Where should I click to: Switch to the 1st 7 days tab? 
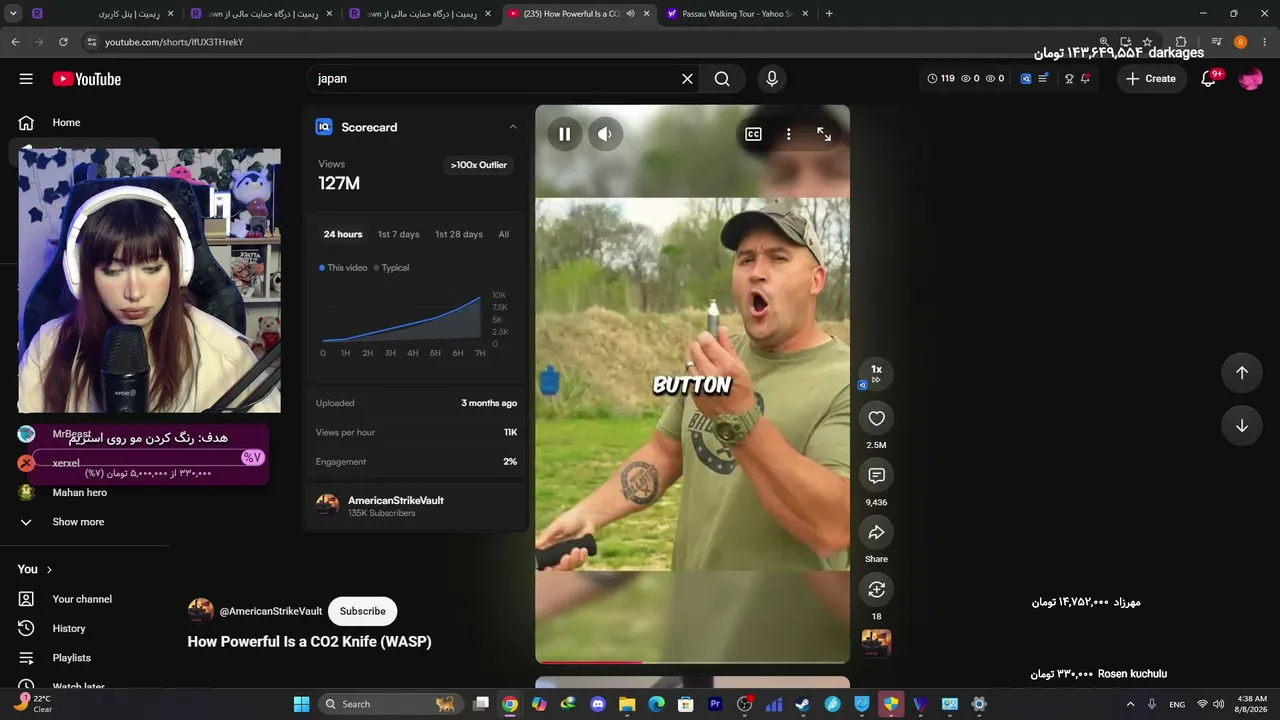click(398, 234)
